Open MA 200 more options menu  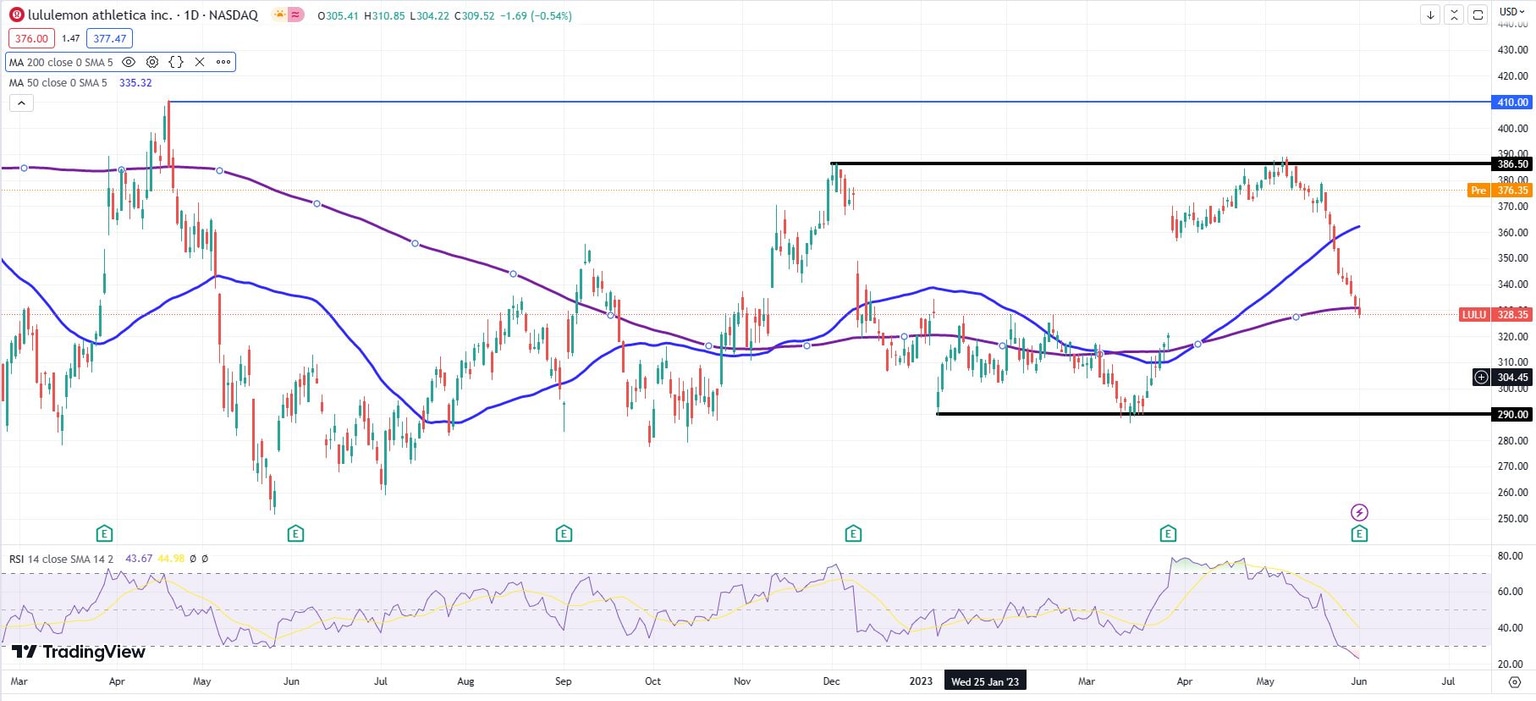tap(223, 62)
